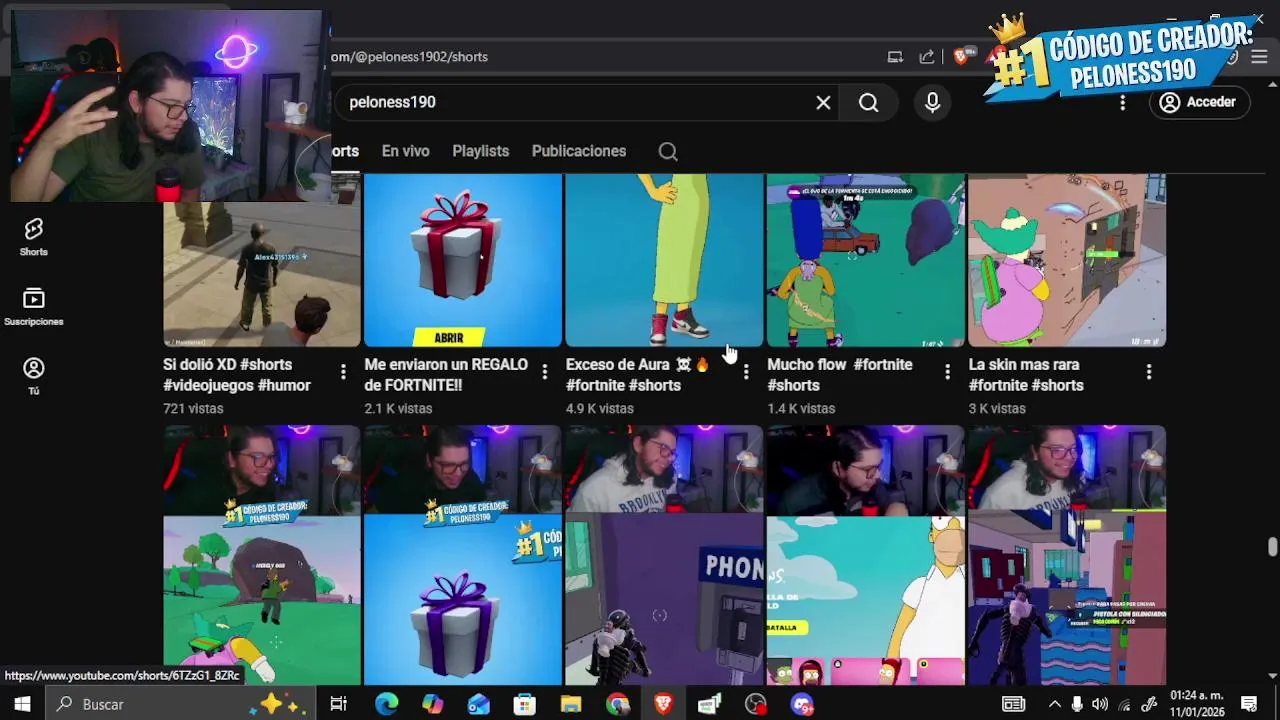Image resolution: width=1280 pixels, height=720 pixels.
Task: Launch Microsoft Edge from the taskbar
Action: [386, 704]
